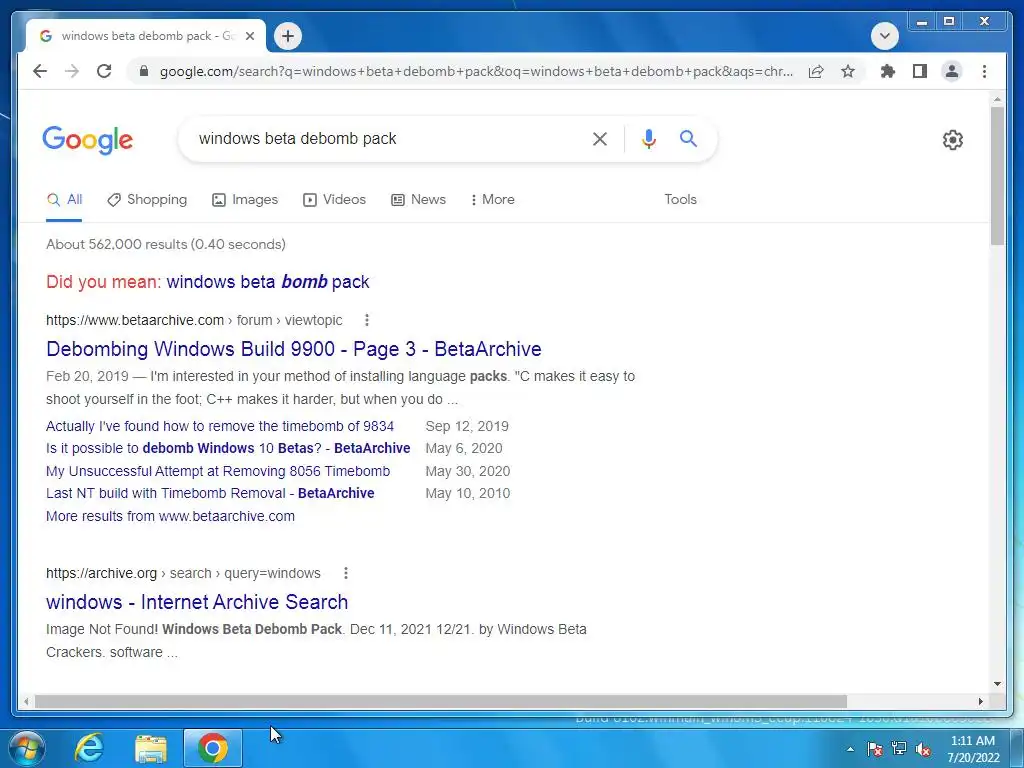The width and height of the screenshot is (1024, 768).
Task: Click the horizontal scrollbar thumb
Action: 441,701
